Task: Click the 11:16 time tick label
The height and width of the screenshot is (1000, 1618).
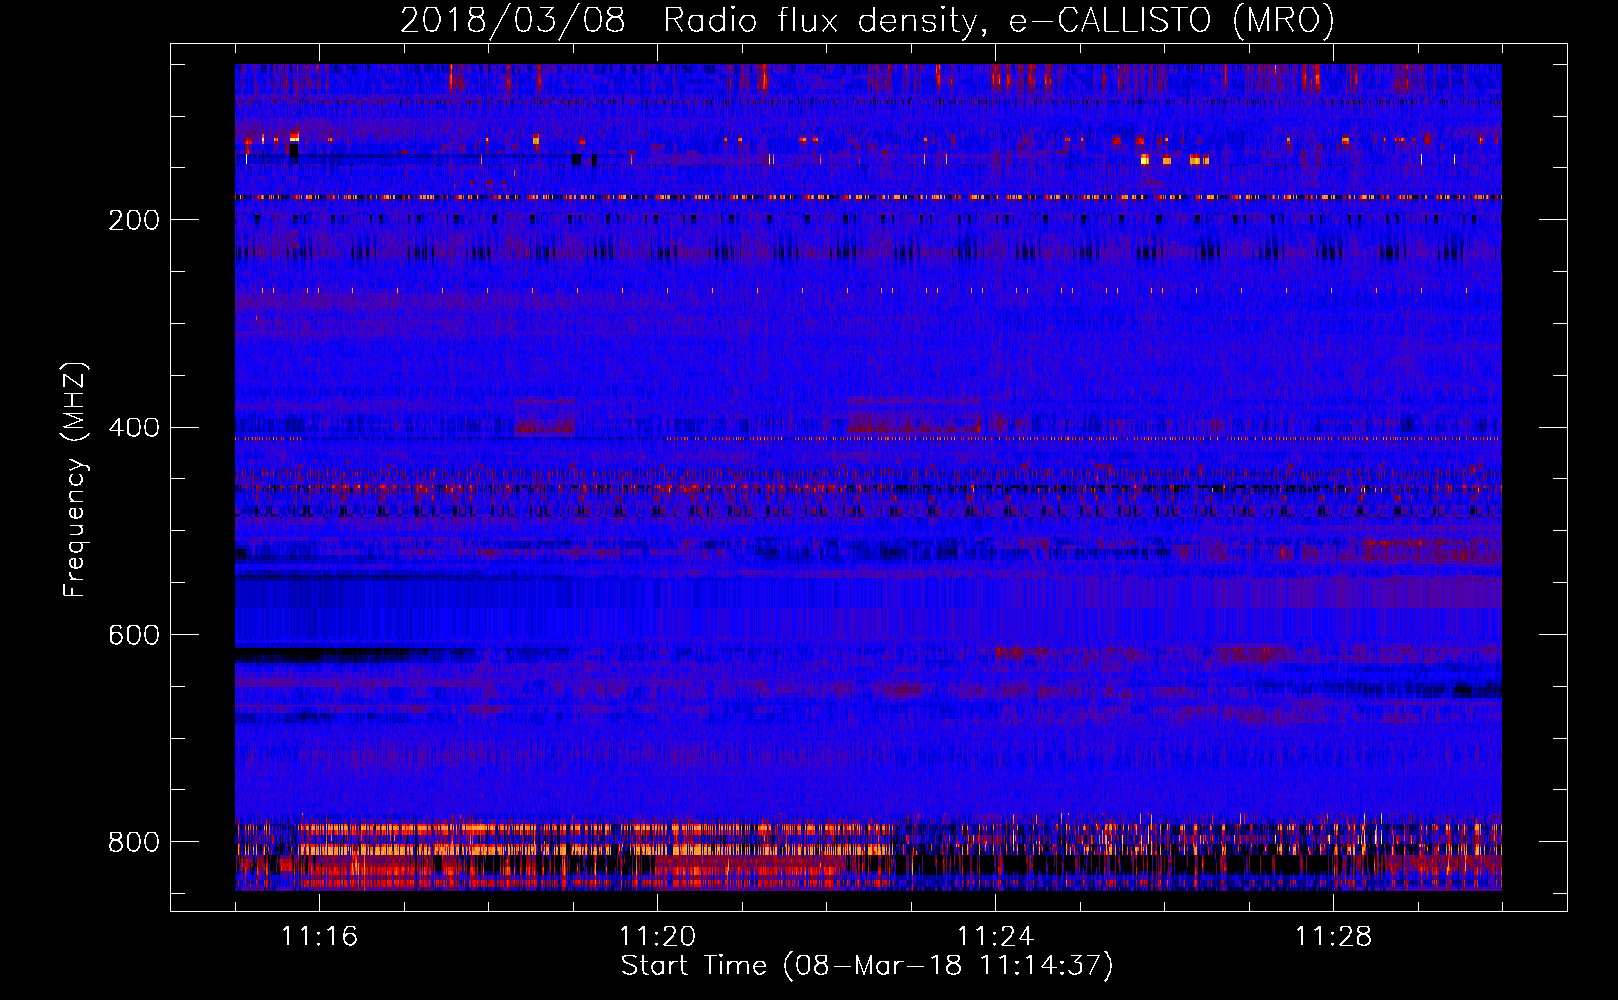Action: click(x=319, y=937)
